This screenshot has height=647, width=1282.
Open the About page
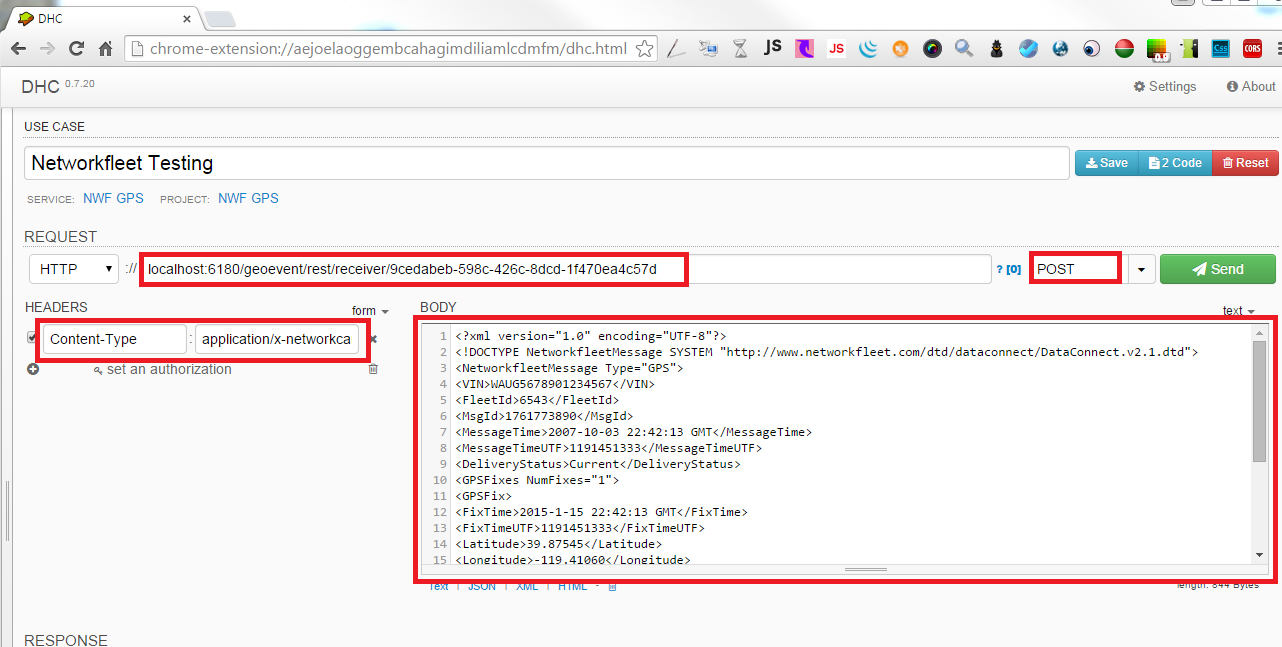(x=1251, y=87)
